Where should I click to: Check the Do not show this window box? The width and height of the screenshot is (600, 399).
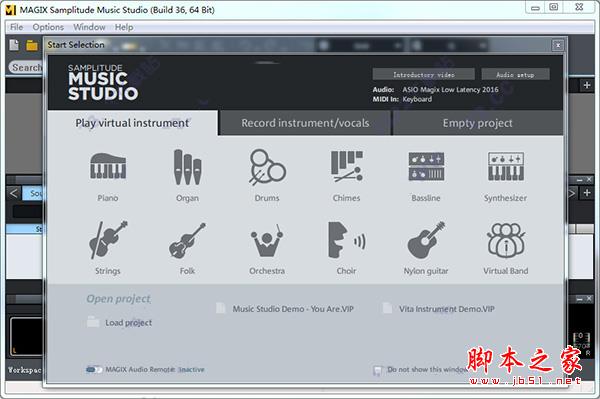click(377, 370)
